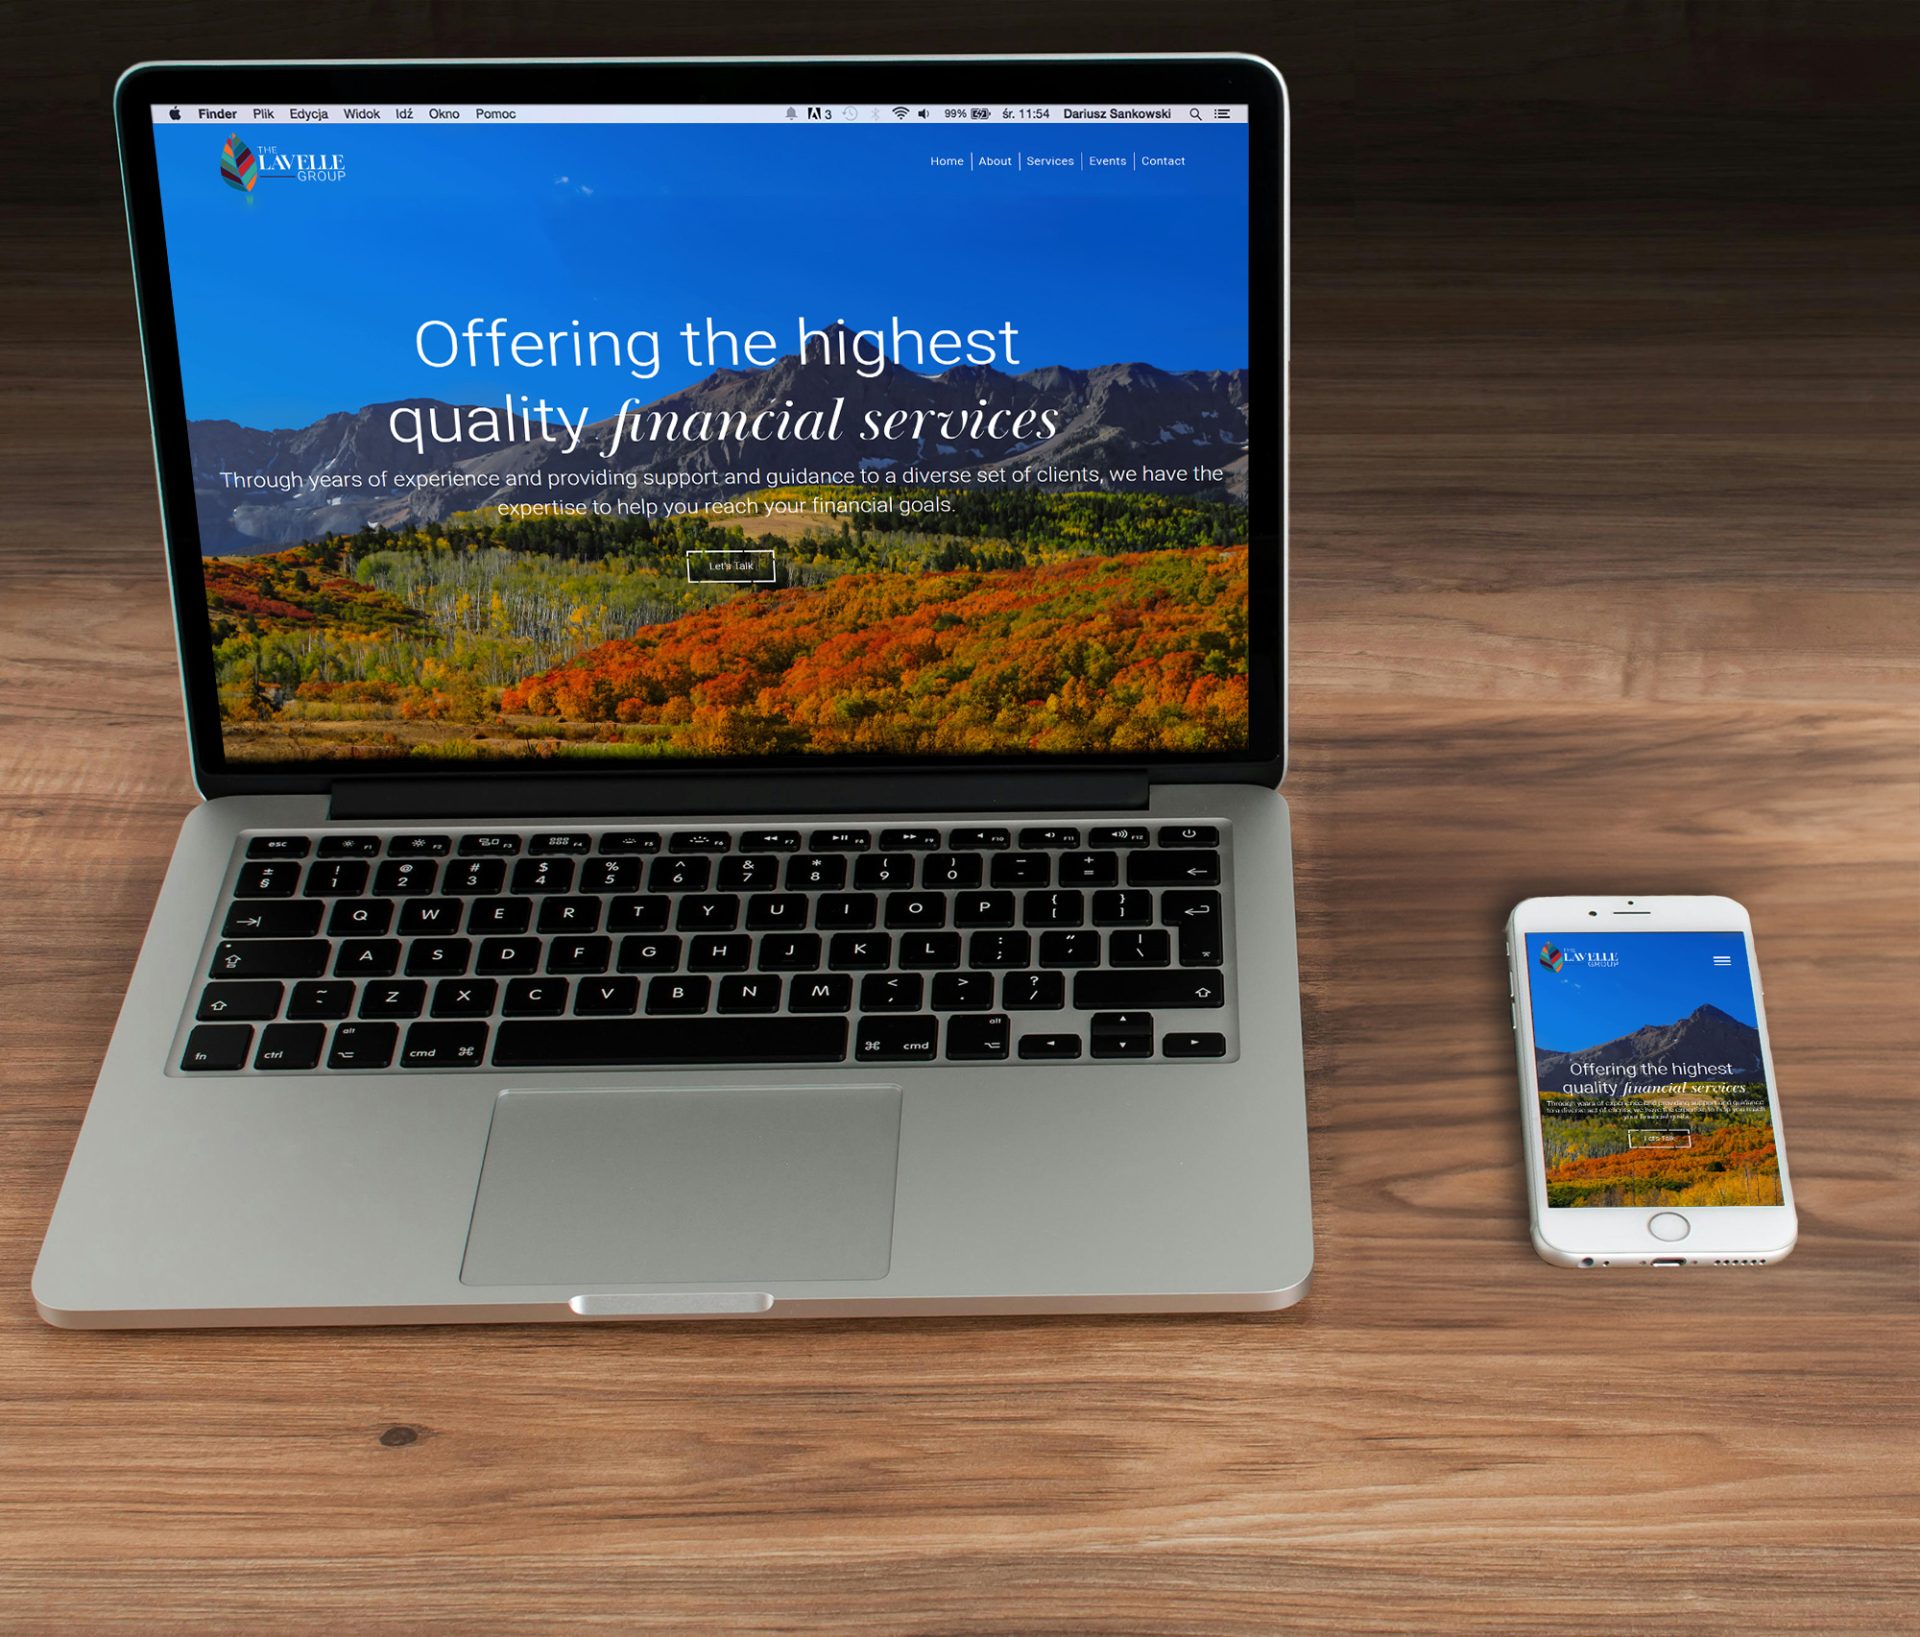Click the Home navigation tab
The width and height of the screenshot is (1920, 1637).
(x=945, y=159)
